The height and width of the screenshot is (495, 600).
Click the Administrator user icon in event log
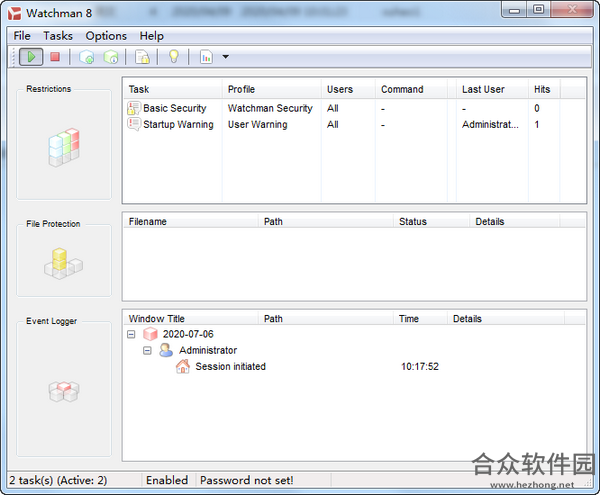click(166, 350)
